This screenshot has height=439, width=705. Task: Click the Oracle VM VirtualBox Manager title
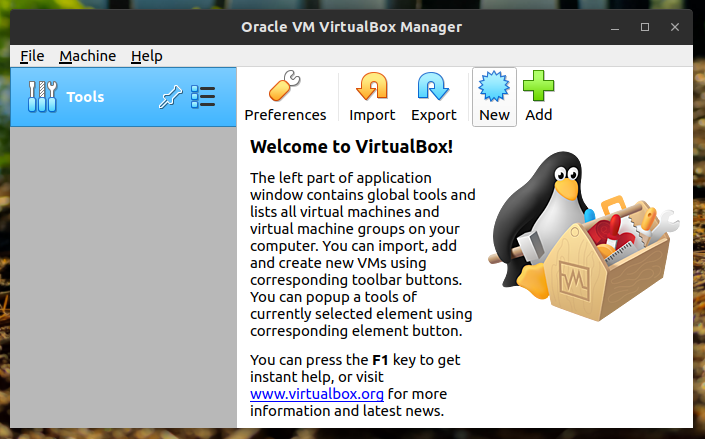click(351, 27)
